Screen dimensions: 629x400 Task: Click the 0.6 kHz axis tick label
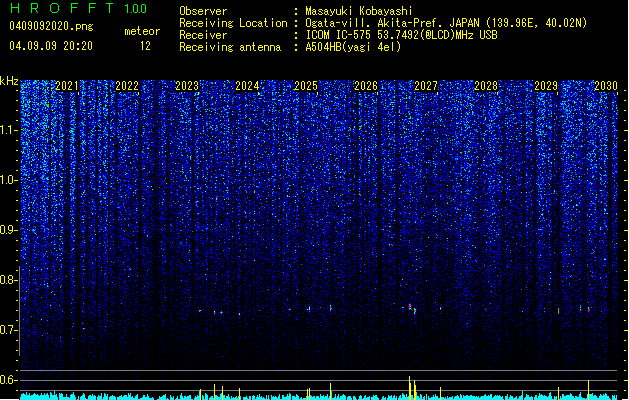(x=9, y=380)
